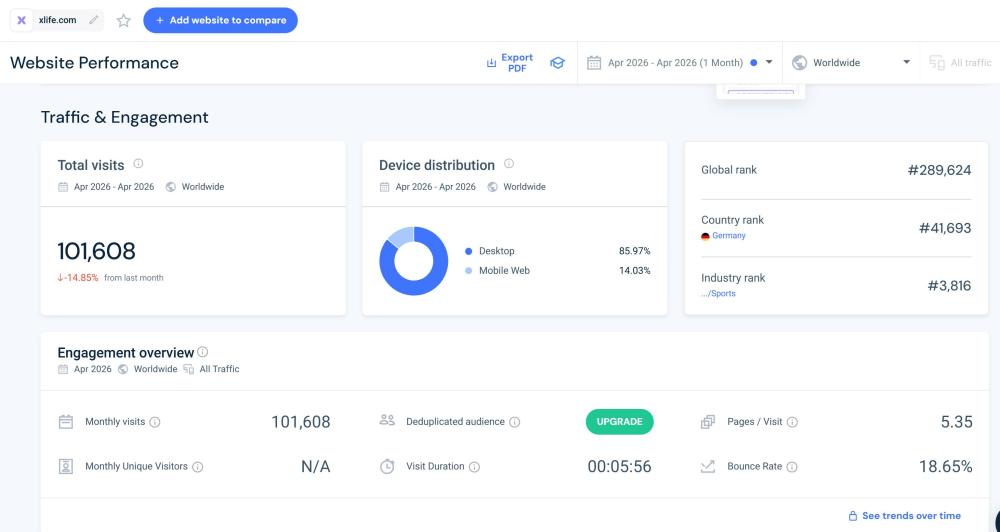This screenshot has height=532, width=1000.
Task: Click info icon next to Total visits
Action: 138,164
